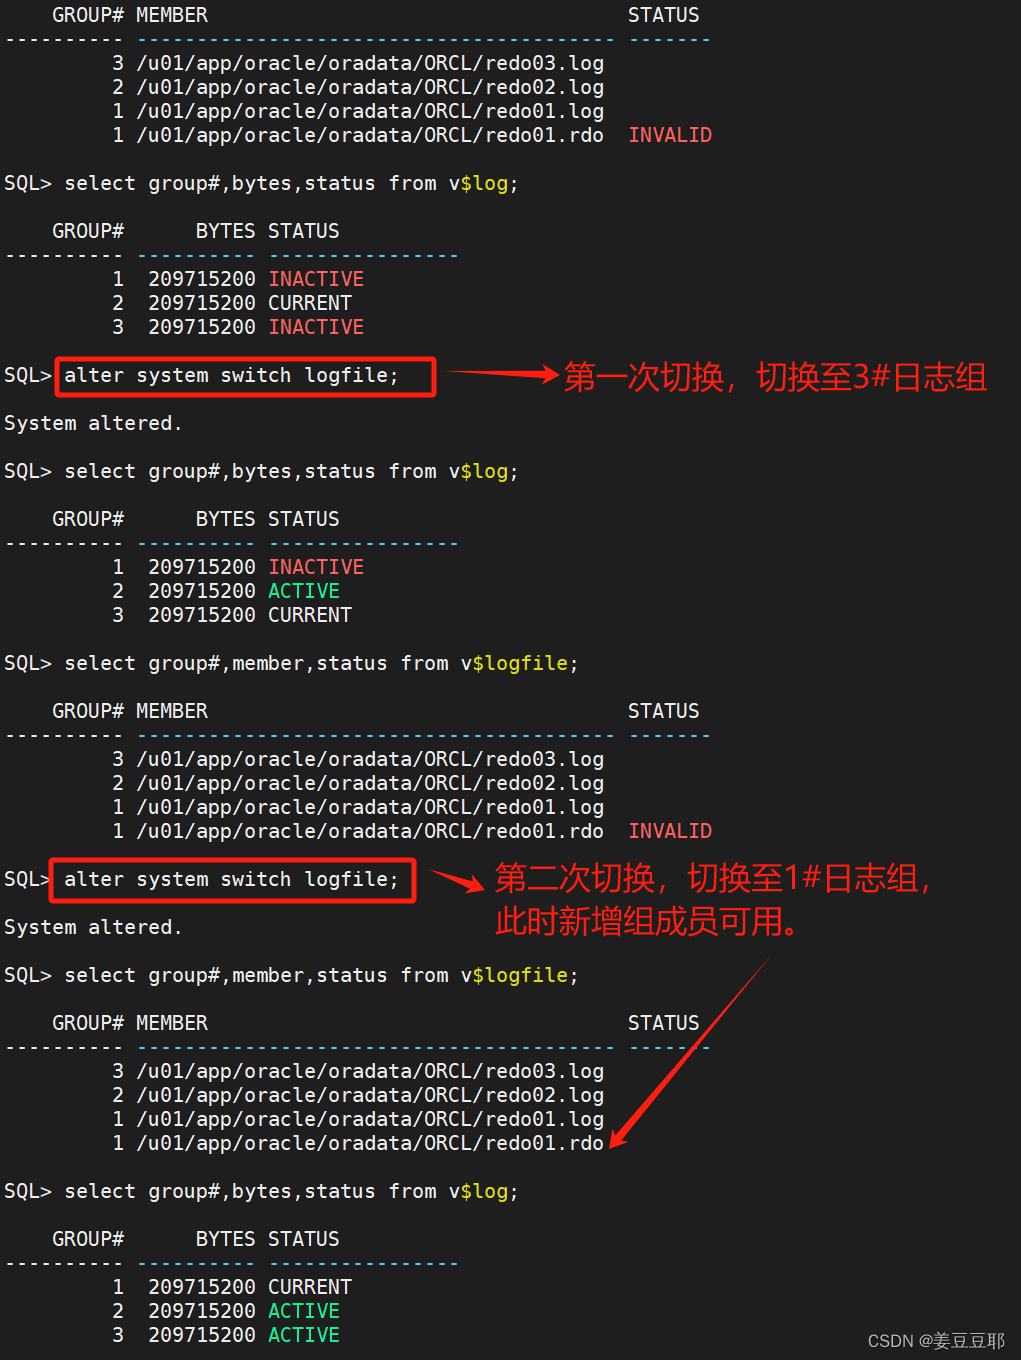Click the red annotation '第一次切换，切换至3#日志组'
Viewport: 1021px width, 1360px height.
[775, 377]
